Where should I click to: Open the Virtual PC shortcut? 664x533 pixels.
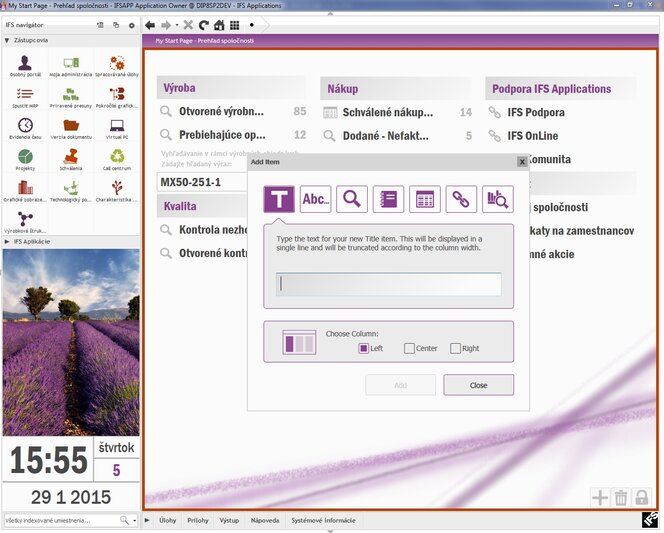(117, 129)
